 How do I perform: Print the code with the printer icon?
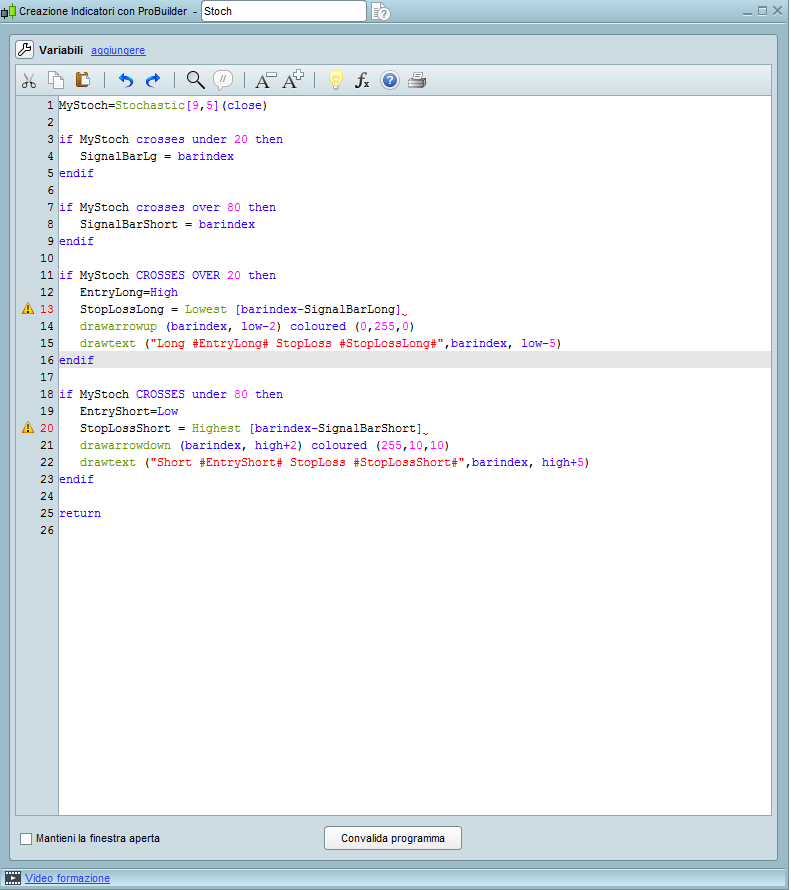pyautogui.click(x=417, y=81)
